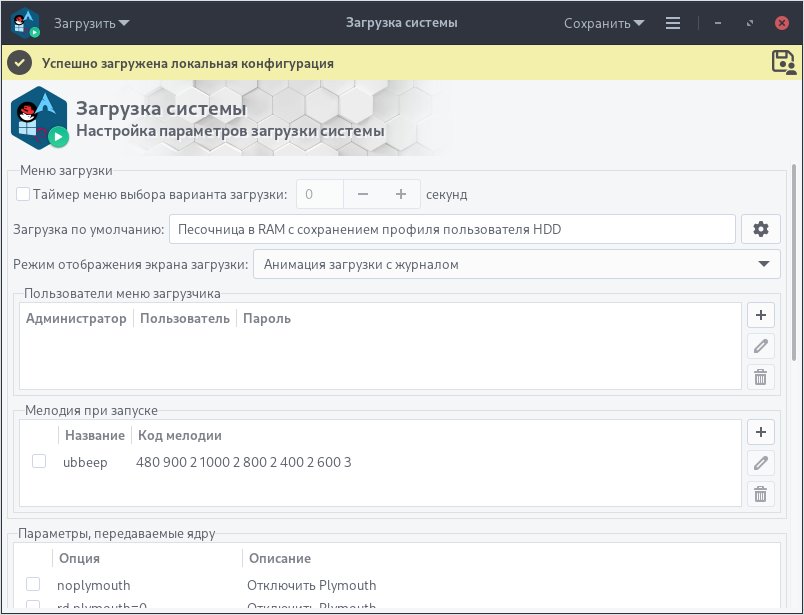Add a new bootloader menu user
Screen dimensions: 804x615
tap(761, 315)
